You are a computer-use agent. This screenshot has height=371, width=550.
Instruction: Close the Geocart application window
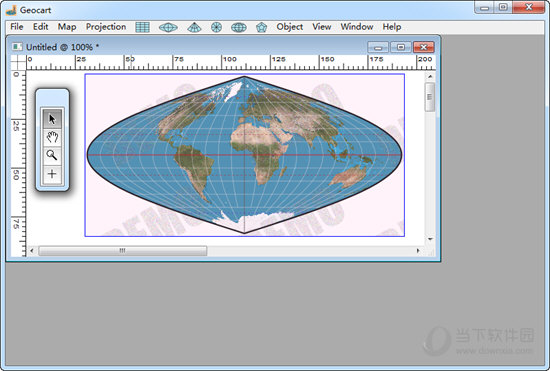tap(529, 7)
